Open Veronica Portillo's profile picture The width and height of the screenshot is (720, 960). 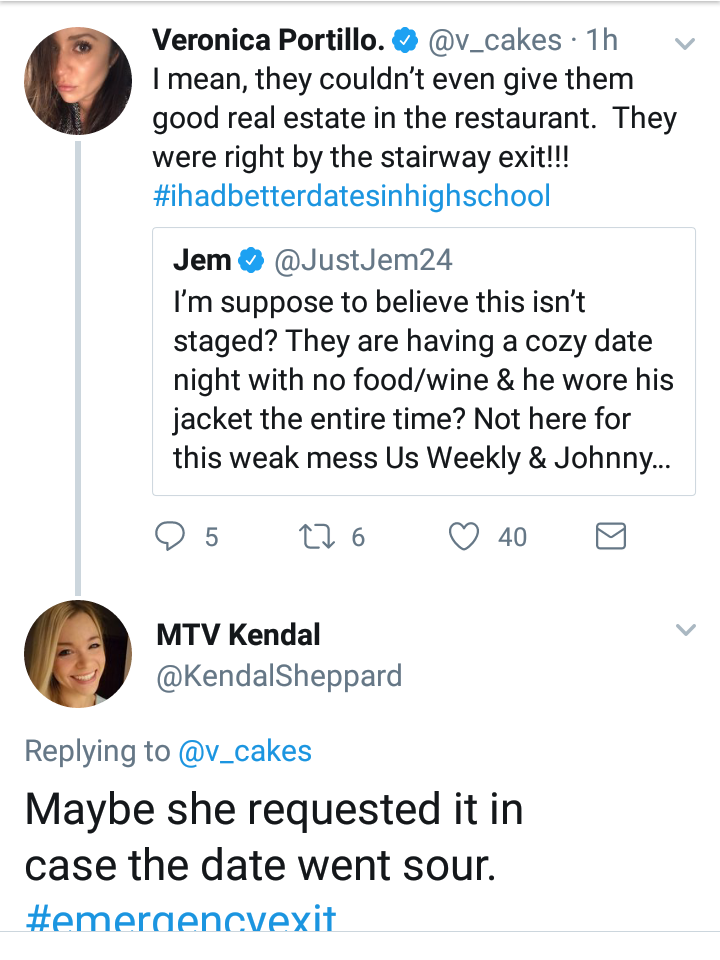(x=78, y=81)
